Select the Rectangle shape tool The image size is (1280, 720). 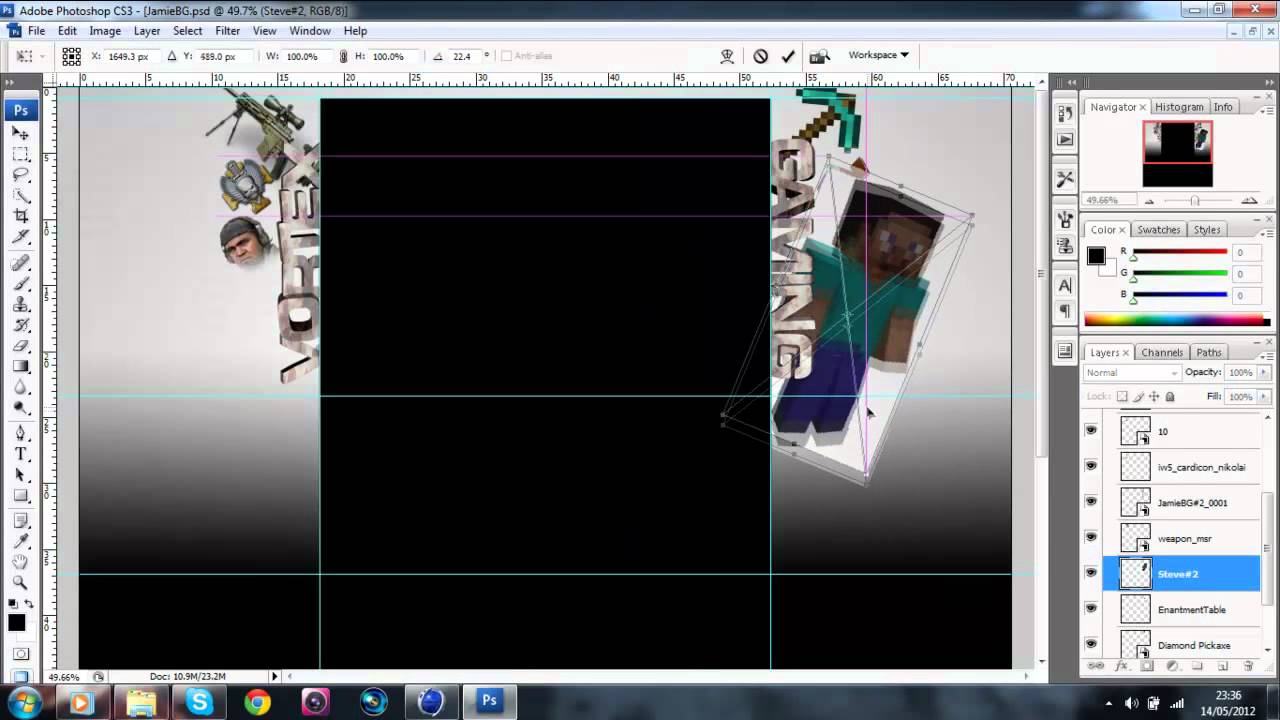click(20, 496)
